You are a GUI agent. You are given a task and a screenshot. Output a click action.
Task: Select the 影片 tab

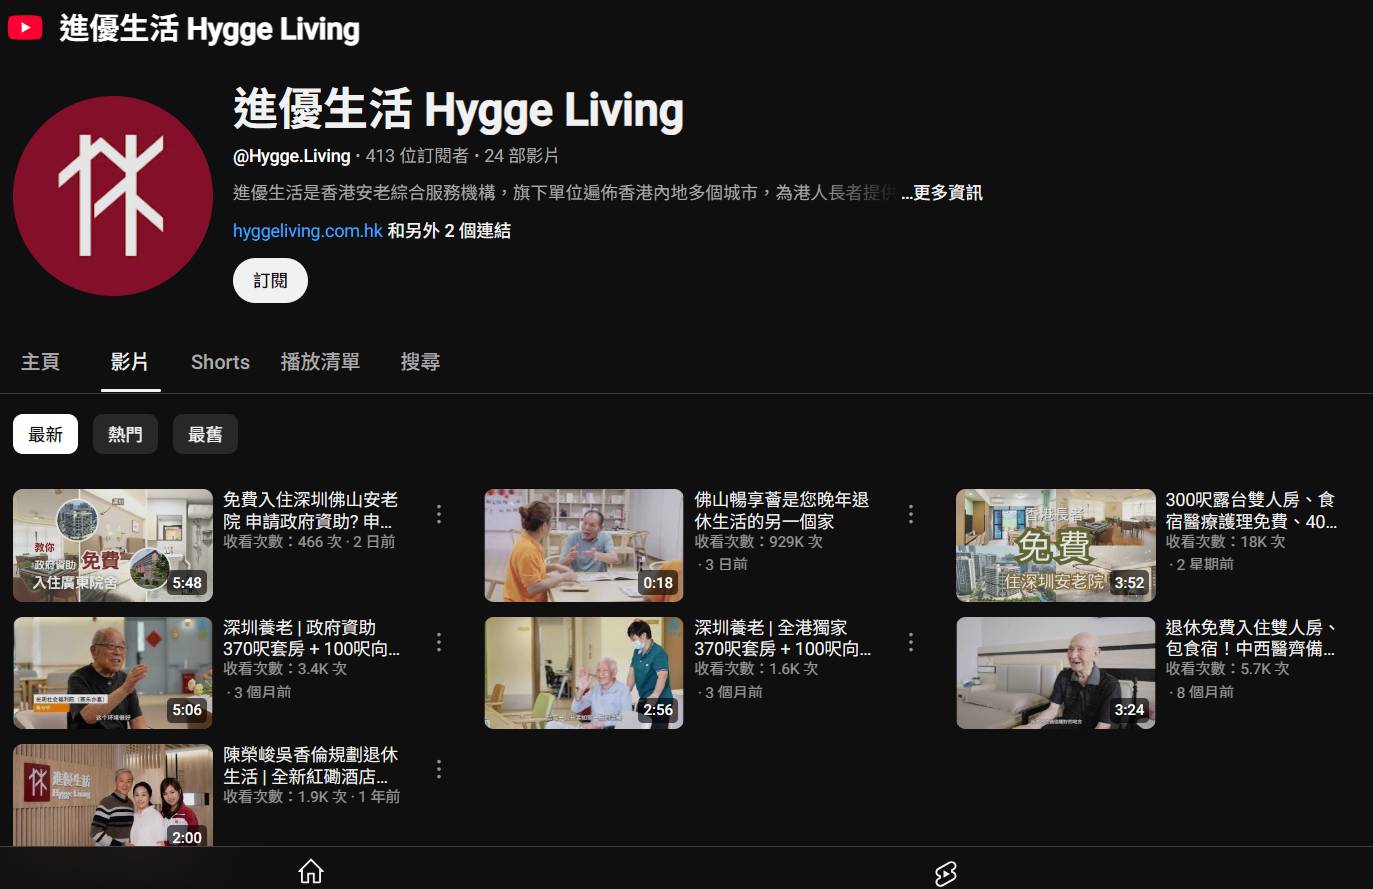[x=130, y=362]
